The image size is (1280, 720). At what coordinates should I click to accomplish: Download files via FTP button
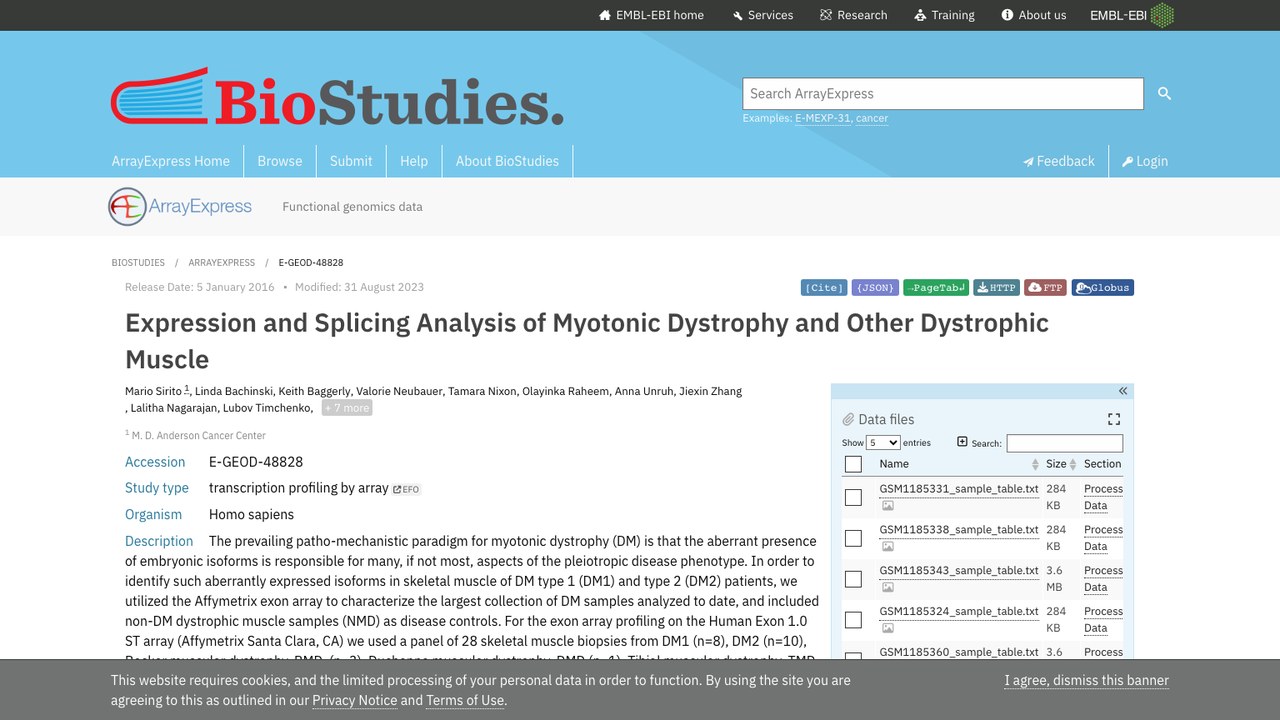[x=1046, y=288]
